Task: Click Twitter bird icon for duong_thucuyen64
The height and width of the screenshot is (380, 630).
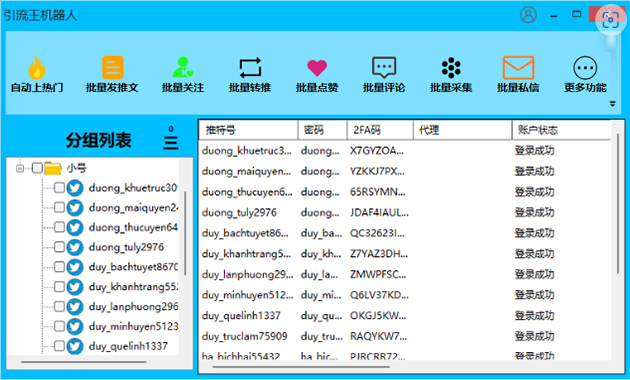Action: click(x=75, y=227)
